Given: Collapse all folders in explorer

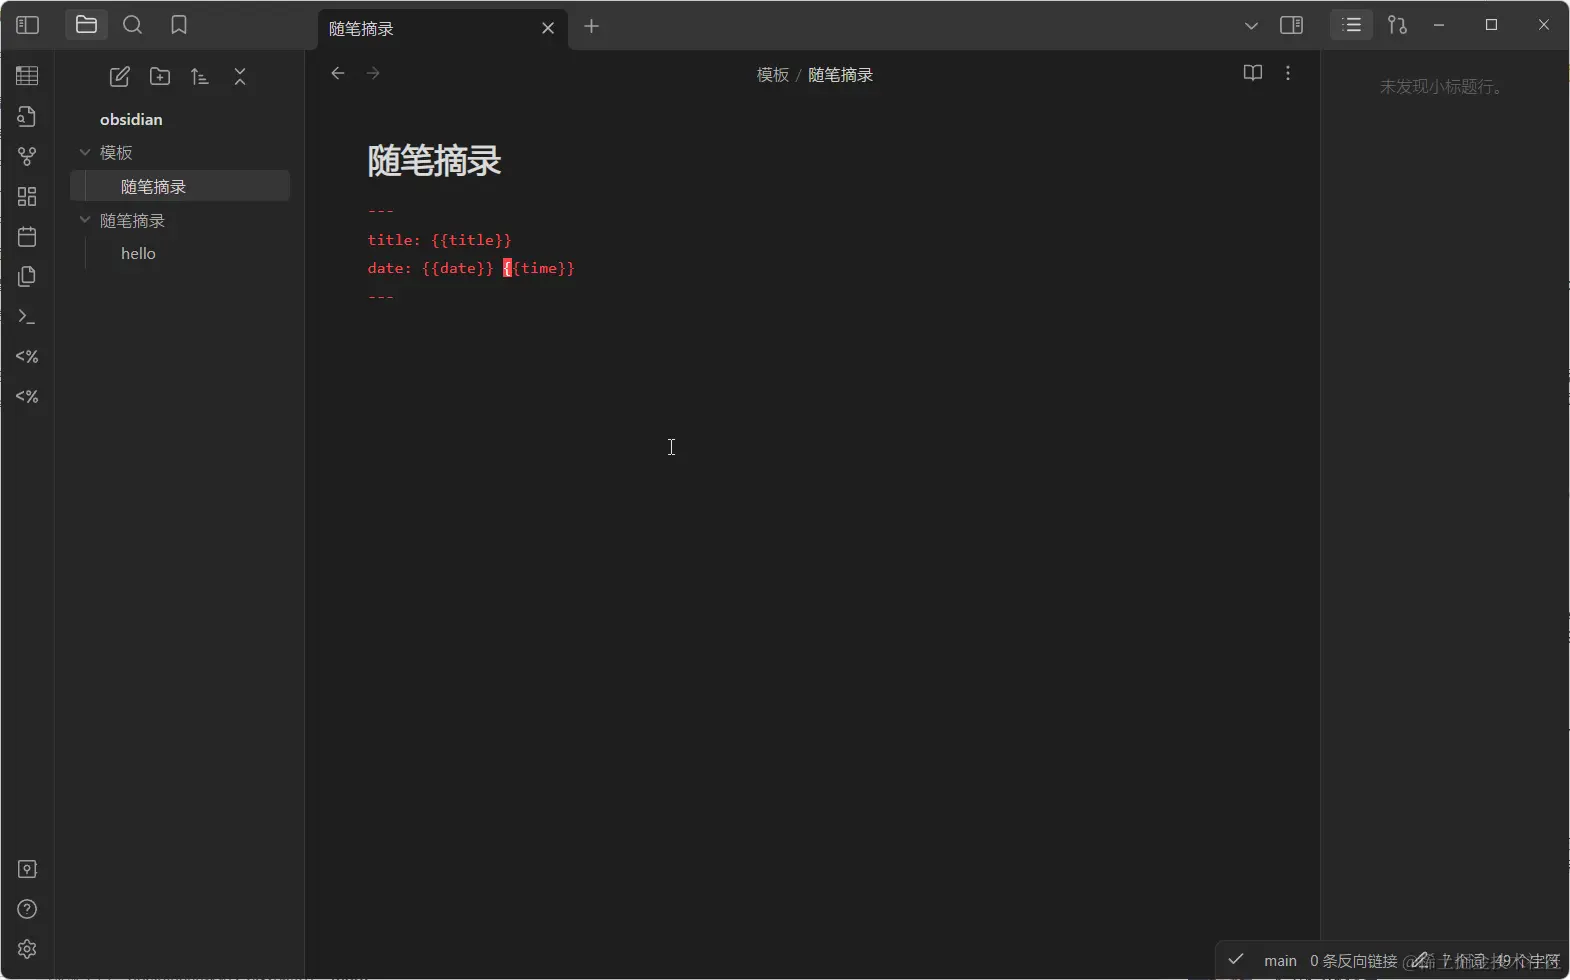Looking at the screenshot, I should 240,76.
